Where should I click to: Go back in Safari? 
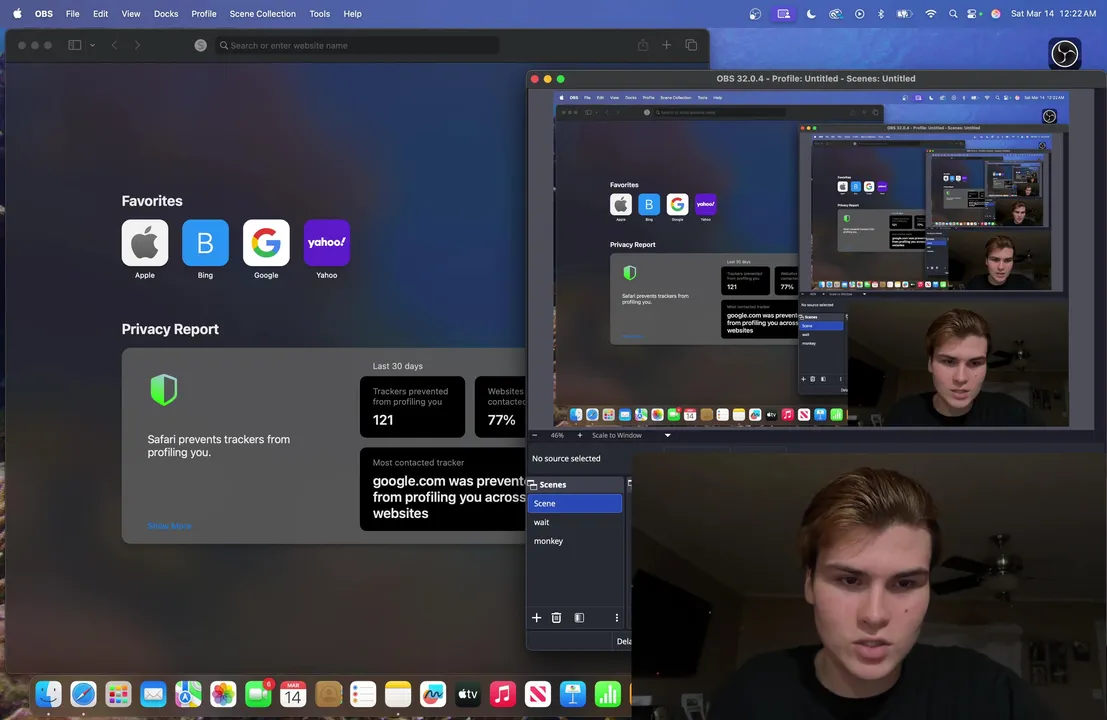[x=114, y=45]
